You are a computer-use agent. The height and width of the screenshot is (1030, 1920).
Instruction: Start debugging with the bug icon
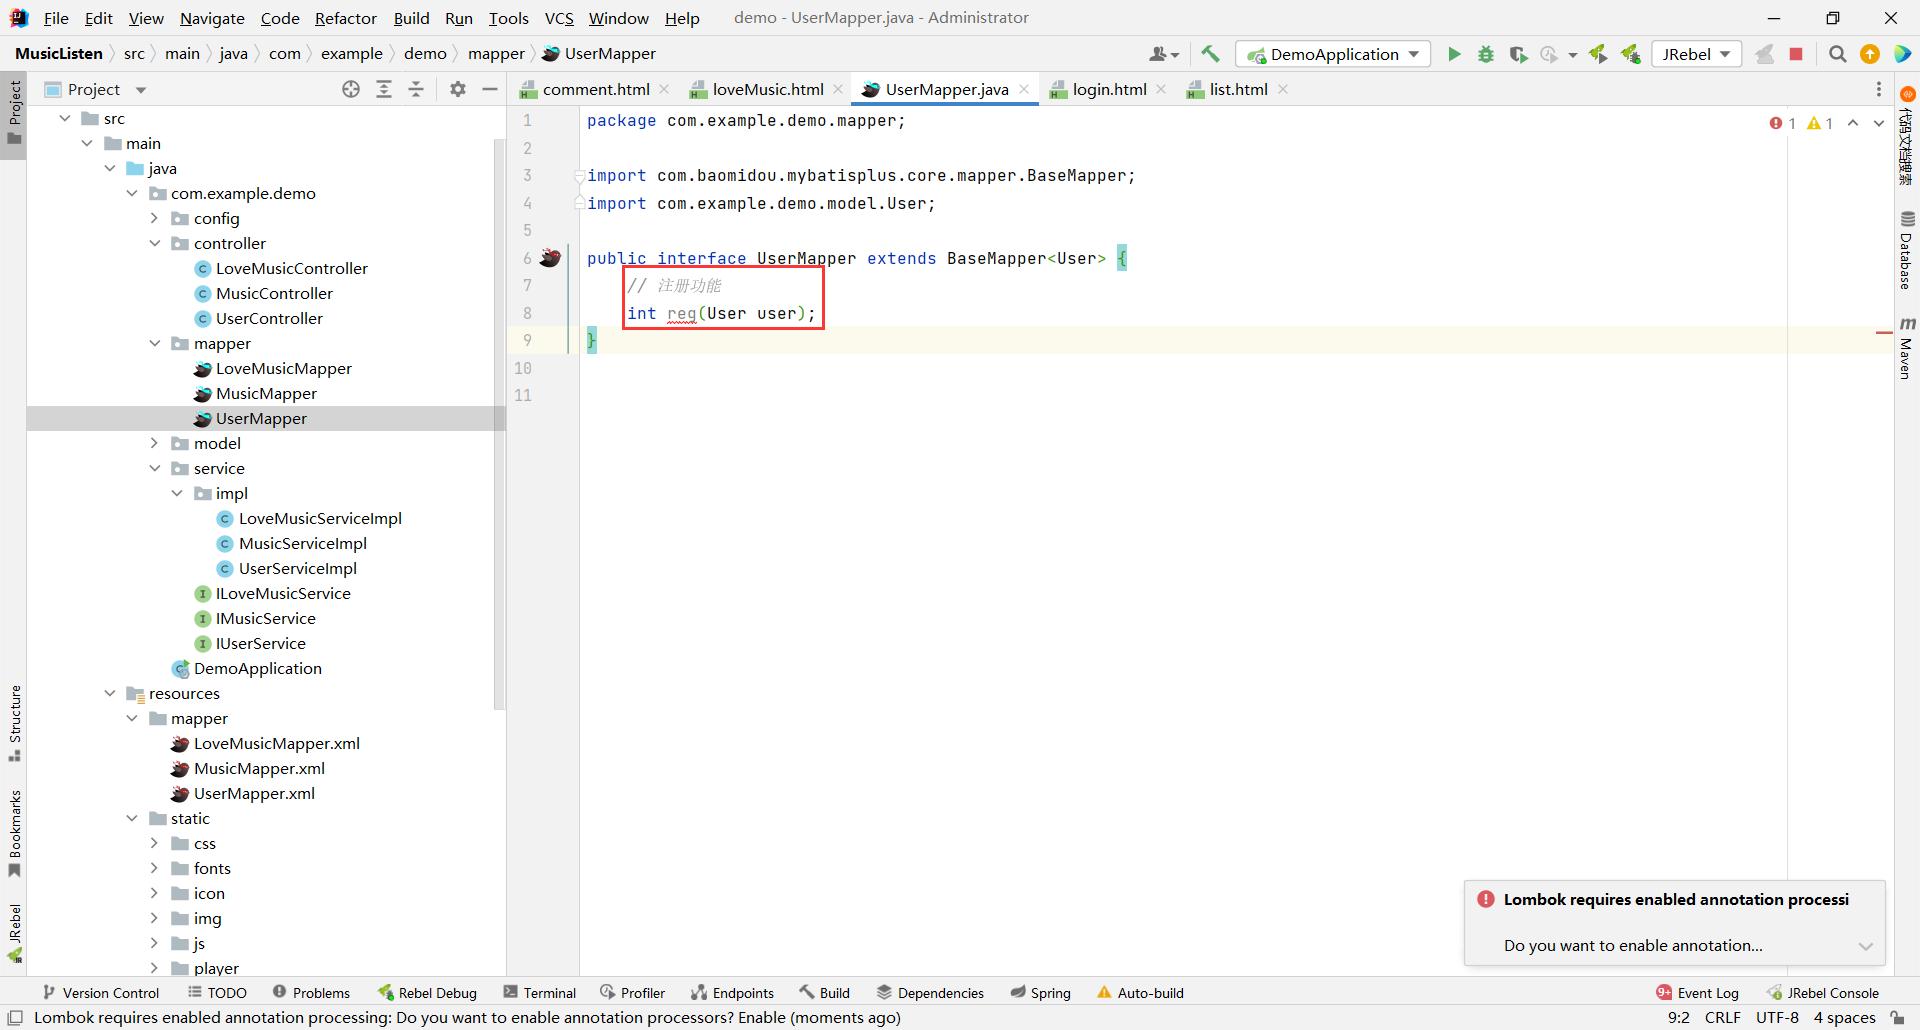click(x=1486, y=54)
